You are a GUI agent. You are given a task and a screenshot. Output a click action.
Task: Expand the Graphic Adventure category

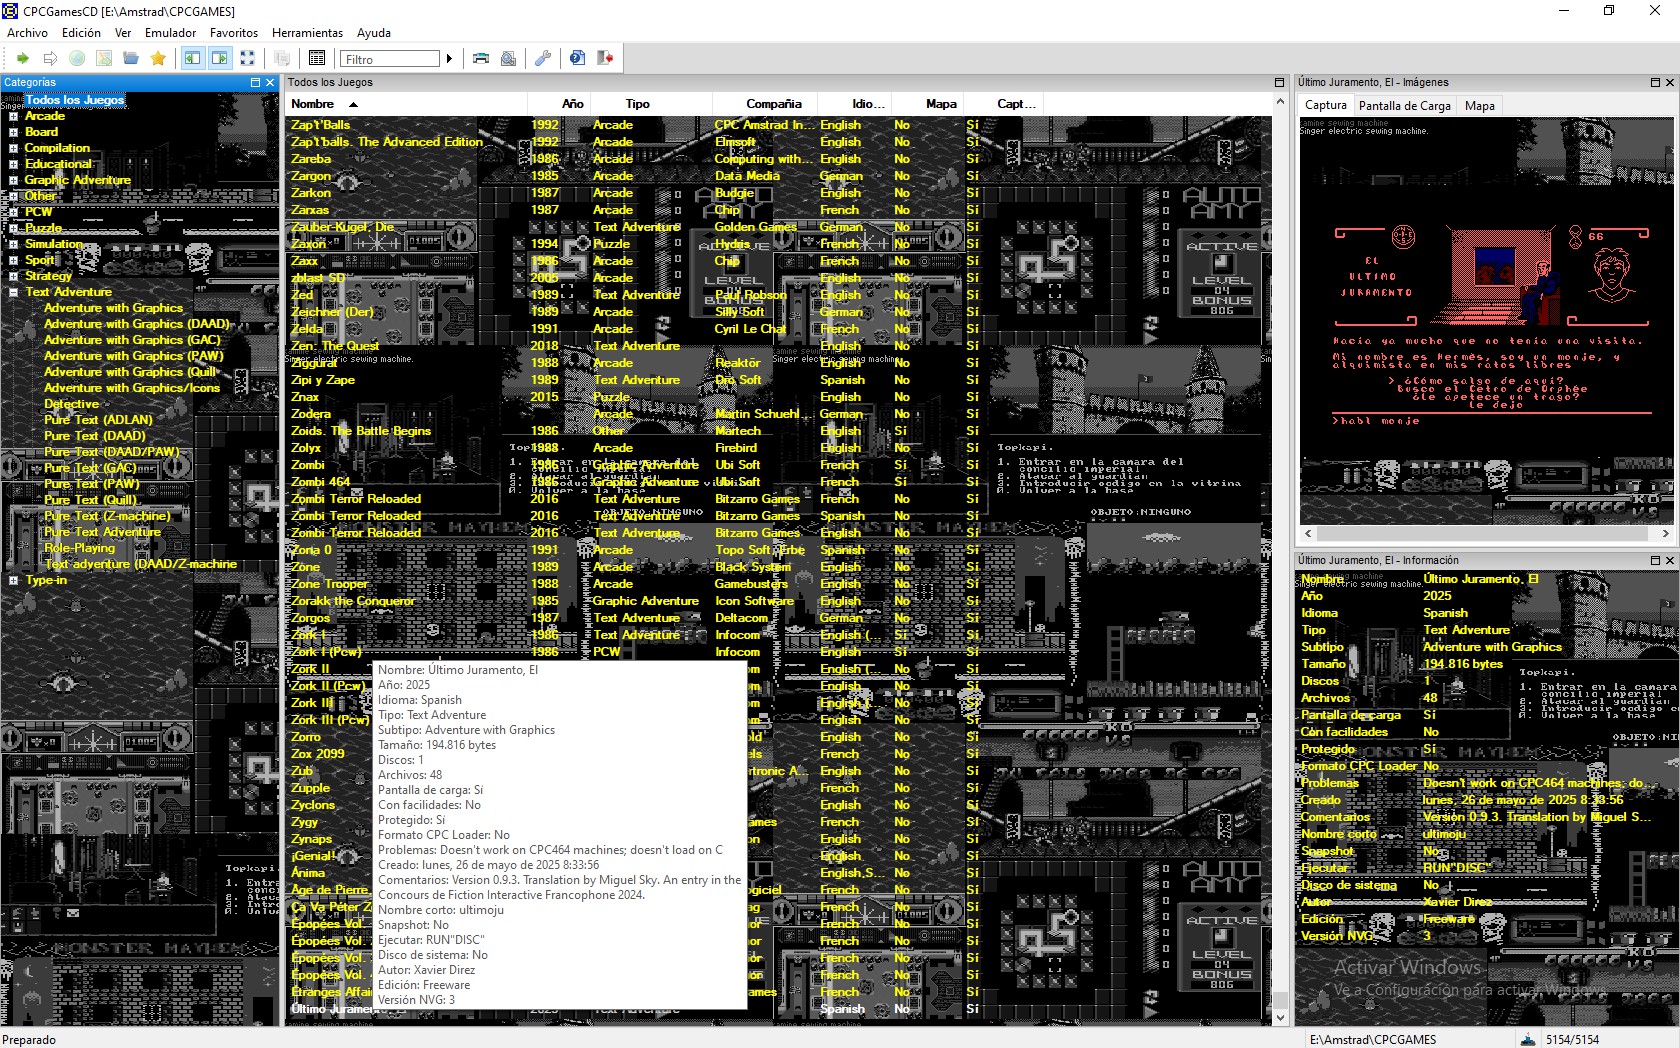13,180
